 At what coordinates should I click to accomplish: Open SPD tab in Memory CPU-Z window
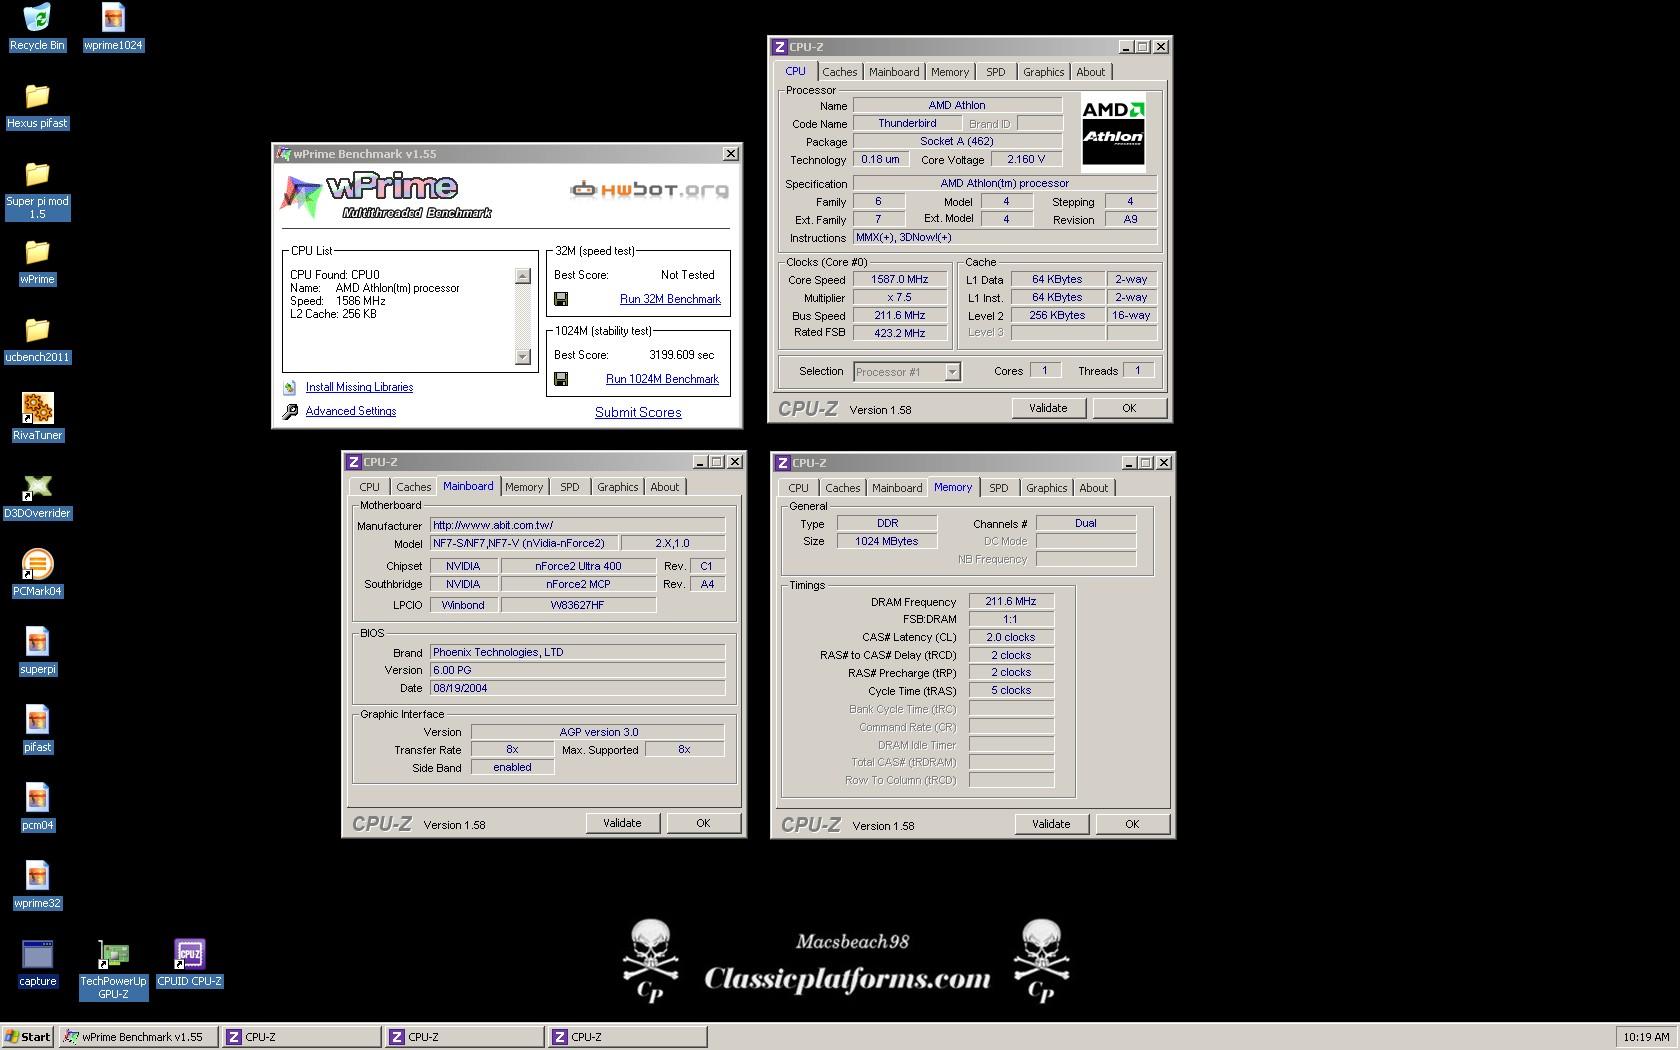coord(998,488)
